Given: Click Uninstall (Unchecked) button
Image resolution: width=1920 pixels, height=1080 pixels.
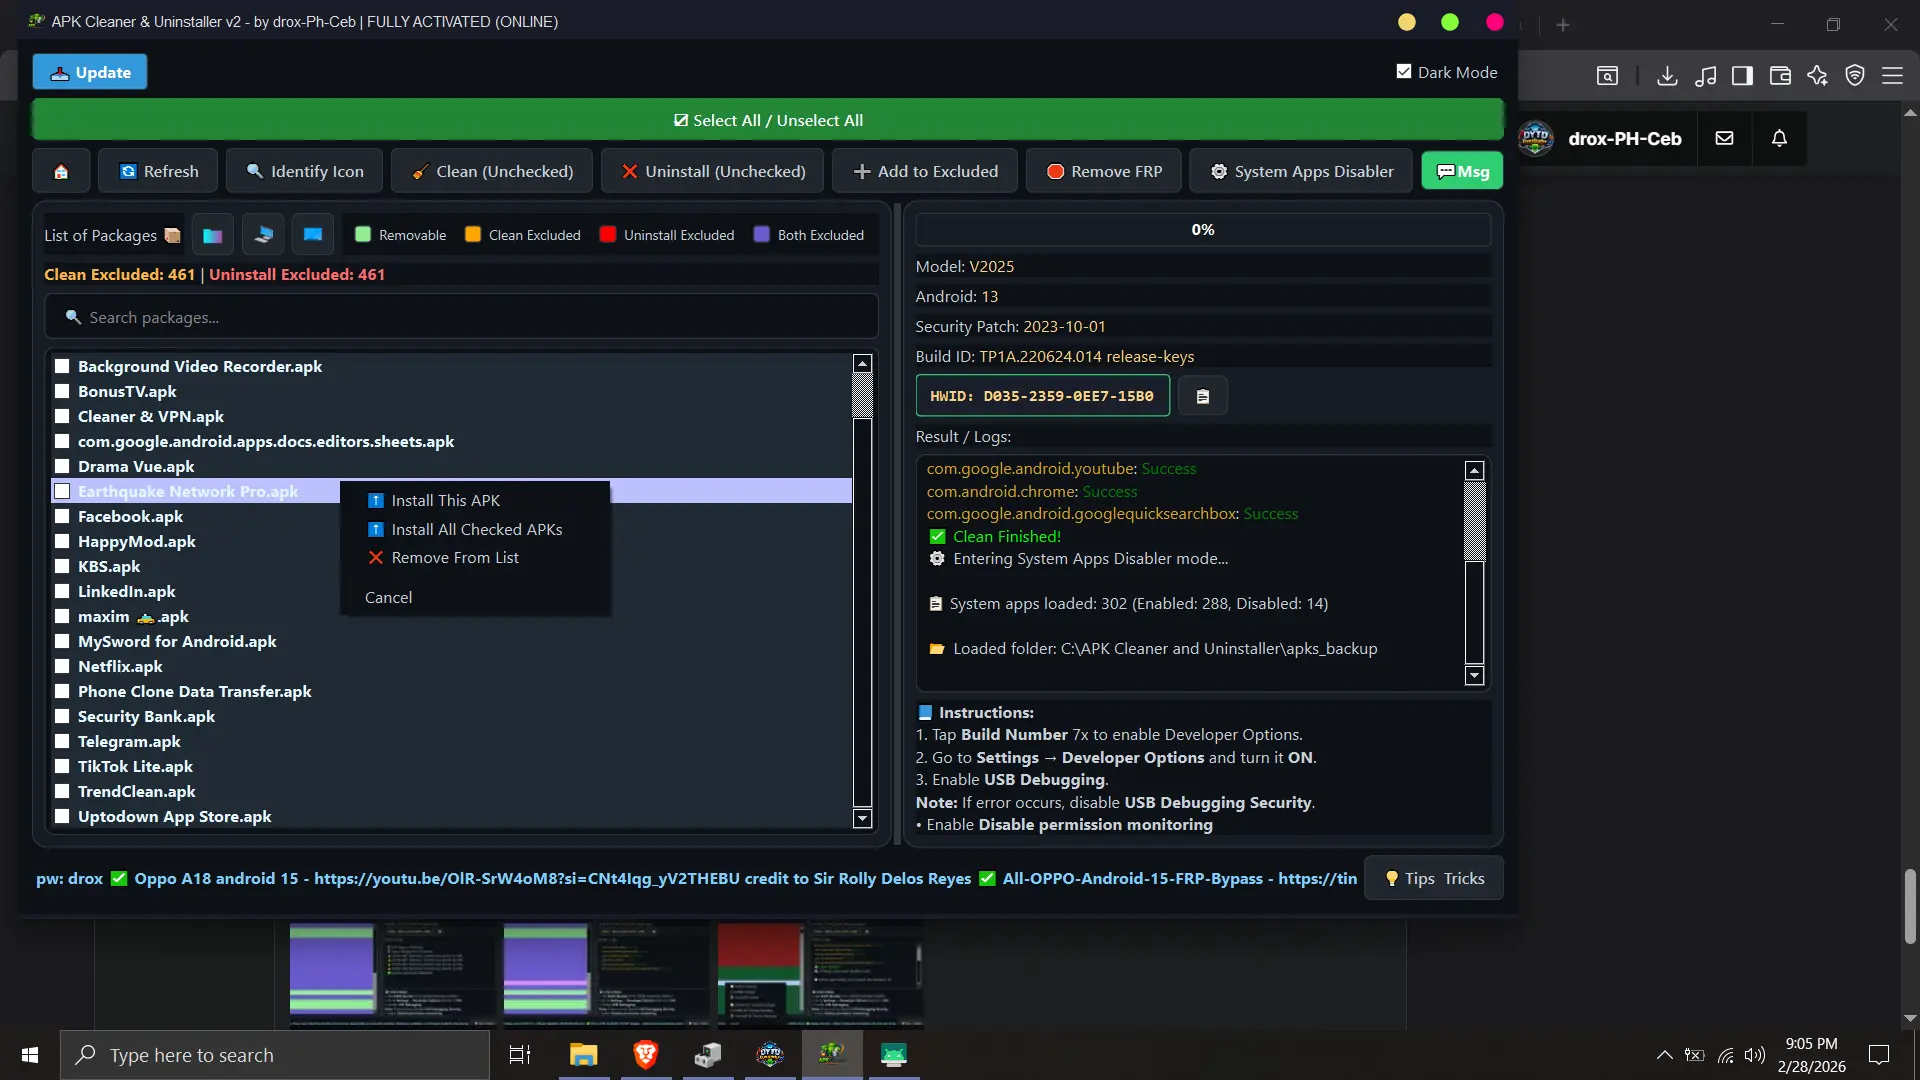Looking at the screenshot, I should tap(712, 171).
